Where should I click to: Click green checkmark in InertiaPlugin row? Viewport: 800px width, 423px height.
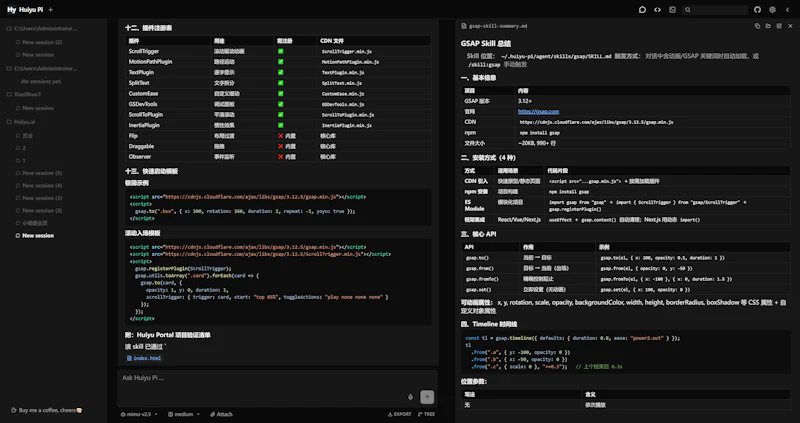pos(281,126)
